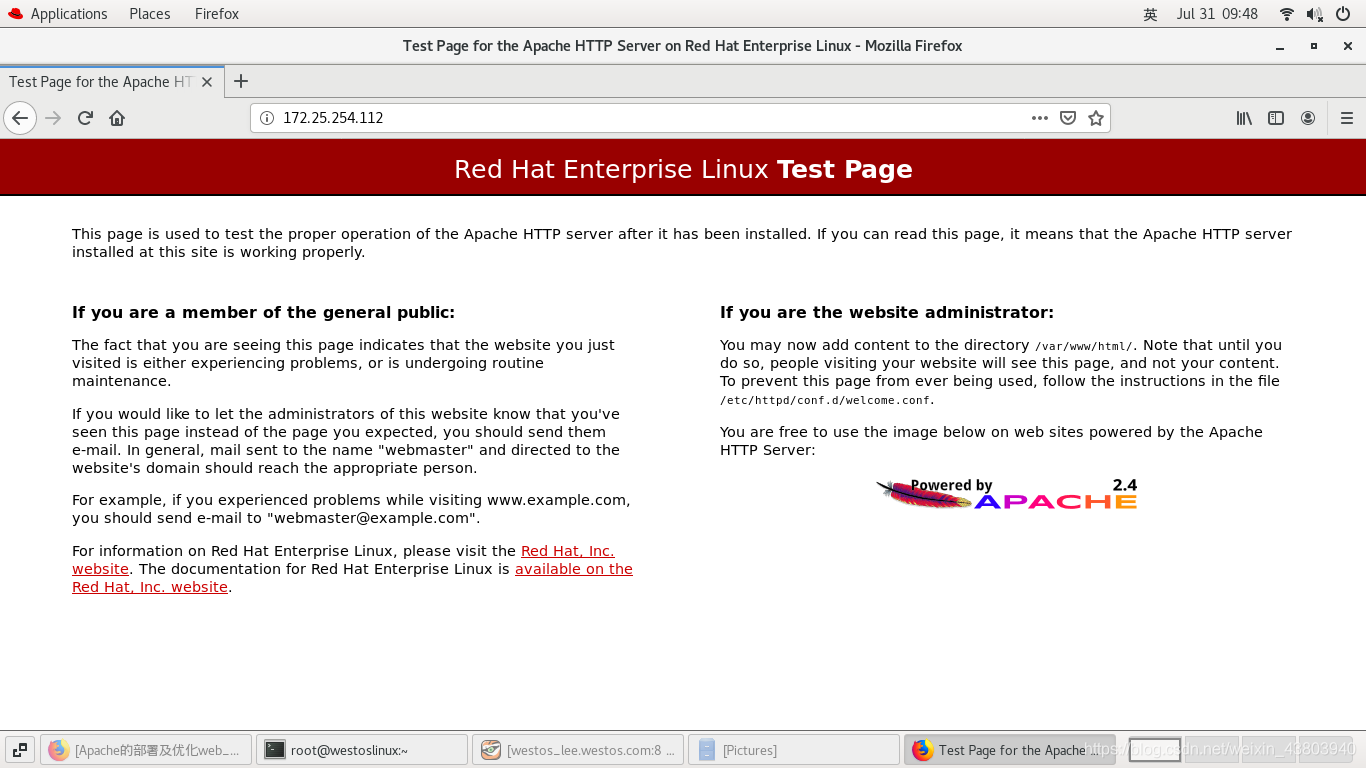Open page actions three-dot menu
Viewport: 1366px width, 768px height.
(x=1040, y=118)
